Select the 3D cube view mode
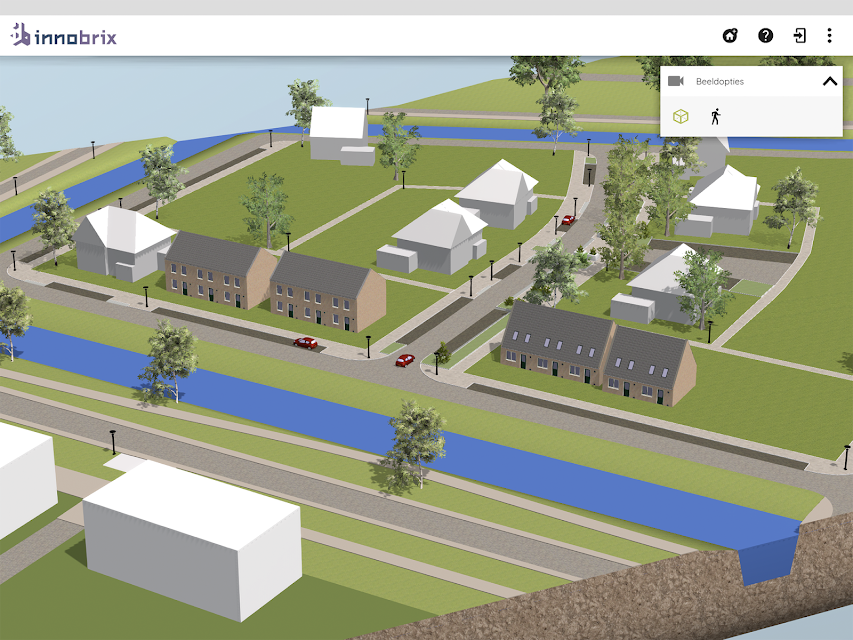This screenshot has width=853, height=640. point(681,116)
